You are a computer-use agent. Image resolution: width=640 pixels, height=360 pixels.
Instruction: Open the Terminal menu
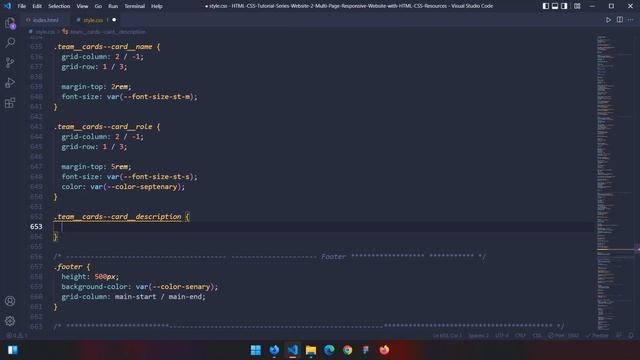(135, 6)
